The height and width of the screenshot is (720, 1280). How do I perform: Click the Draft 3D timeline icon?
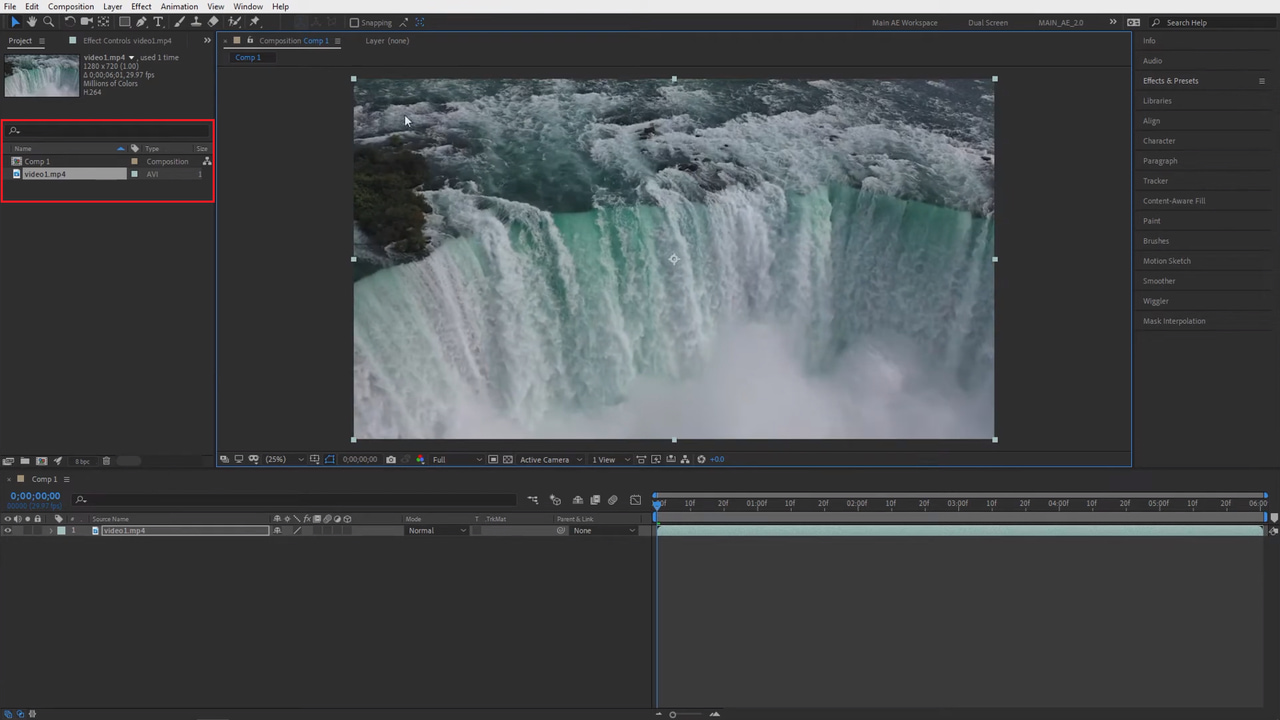pos(556,500)
